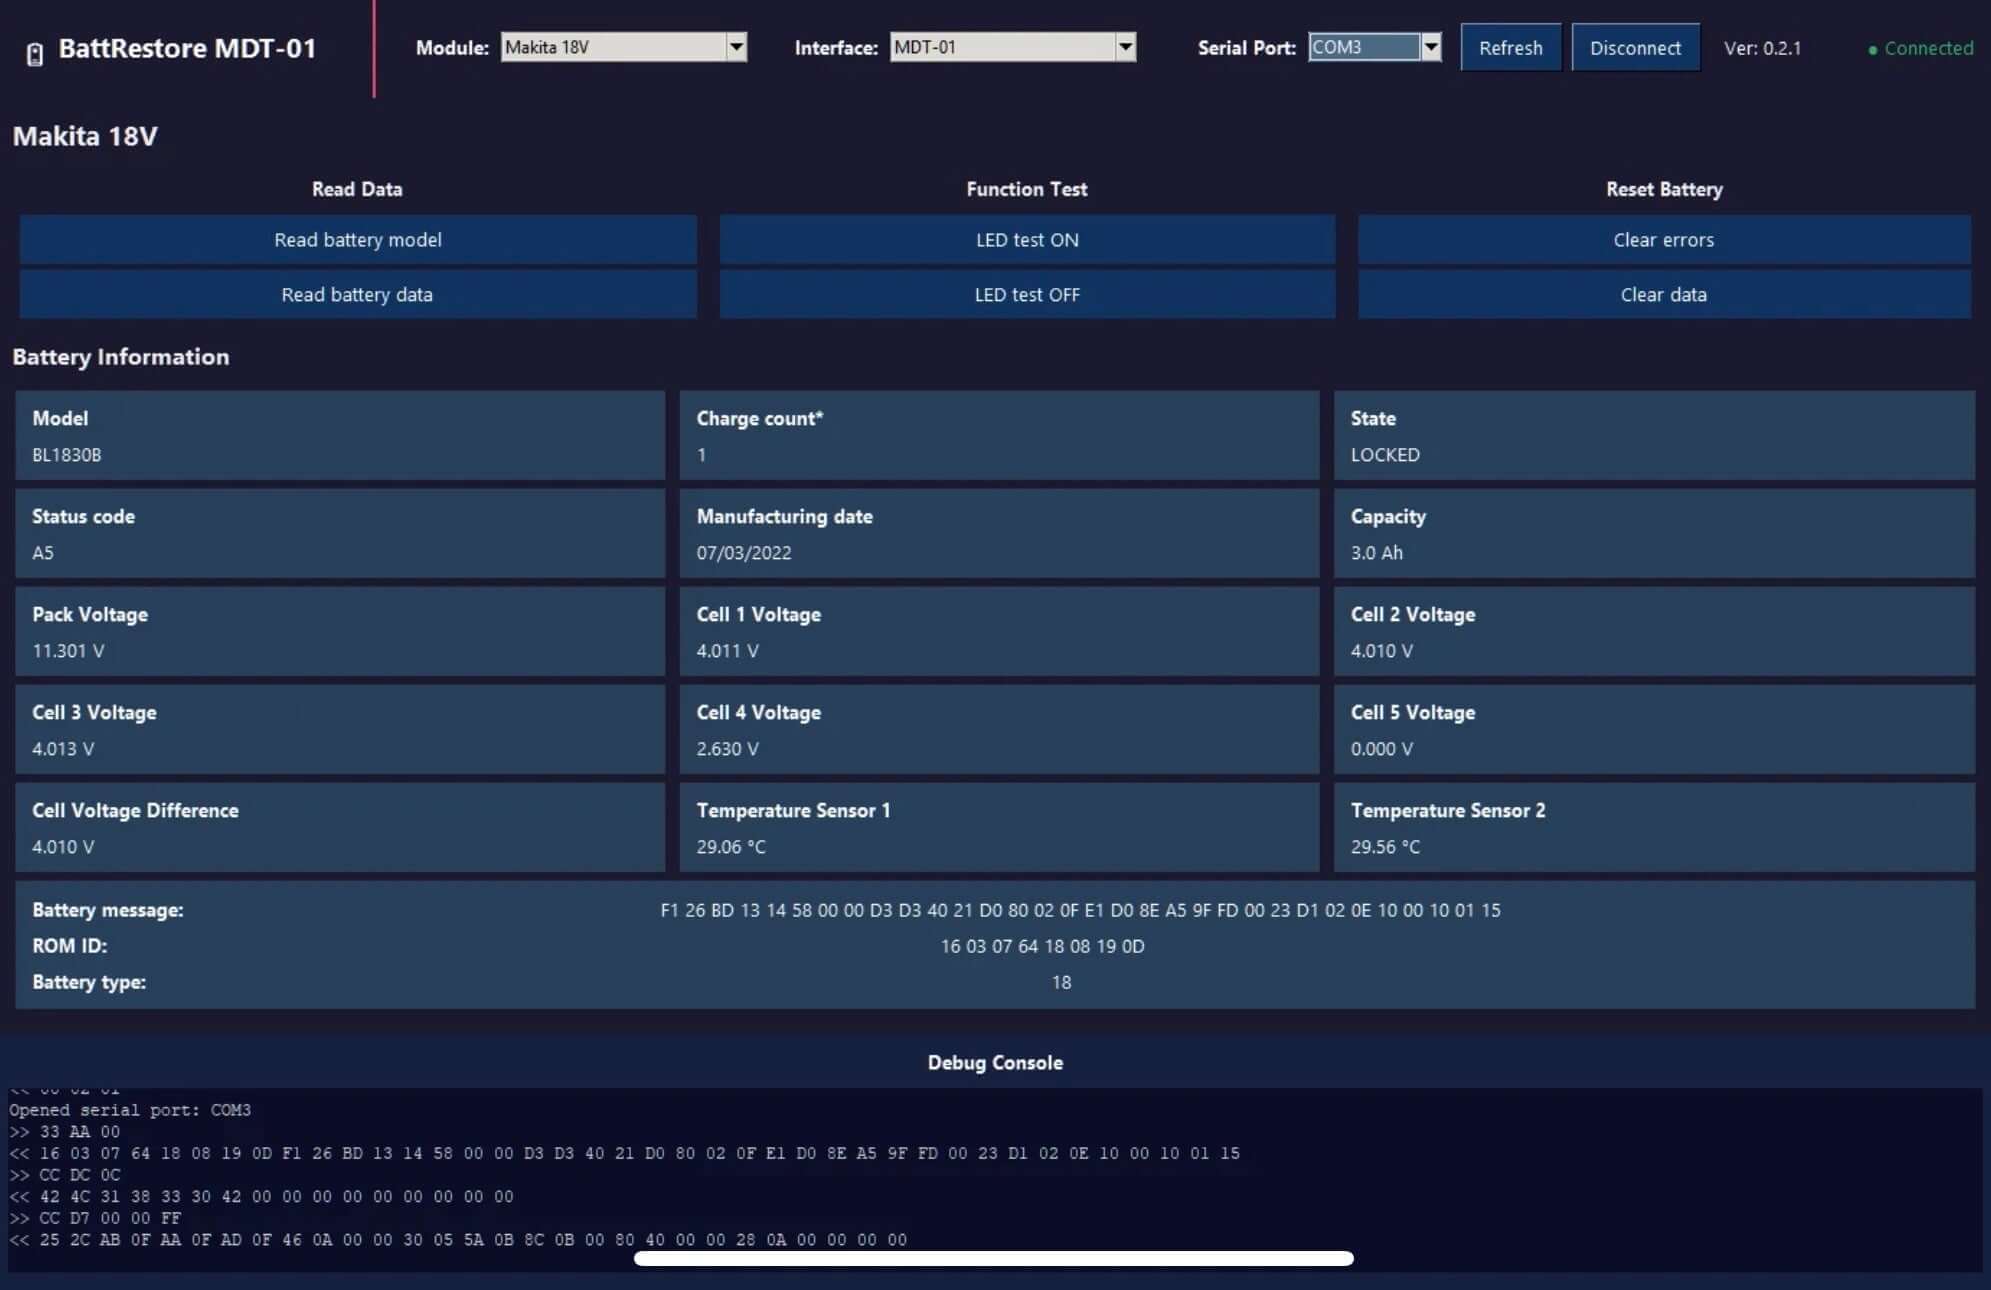Viewport: 1991px width, 1290px height.
Task: Select the Battery message hex string
Action: [x=1078, y=910]
